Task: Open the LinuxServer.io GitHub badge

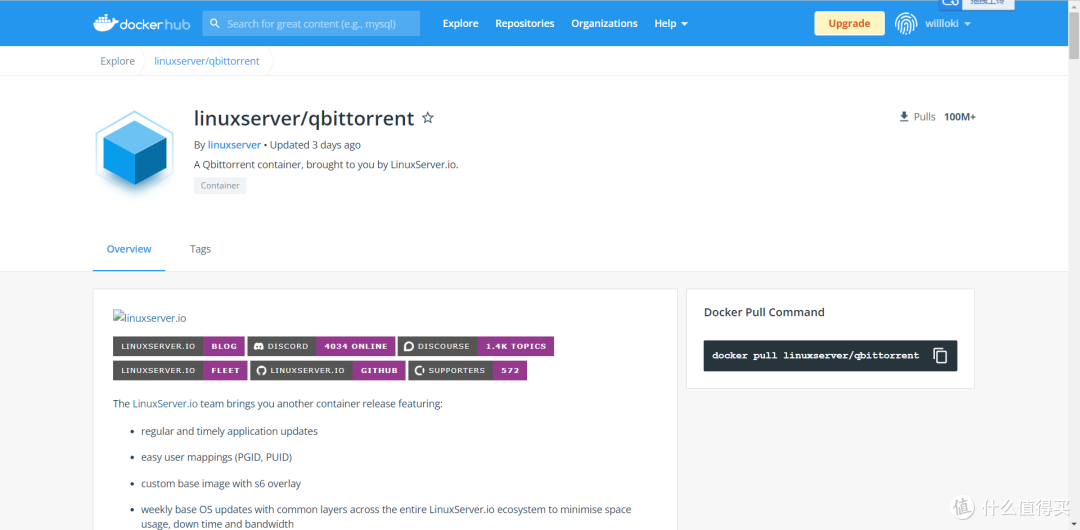Action: [327, 370]
